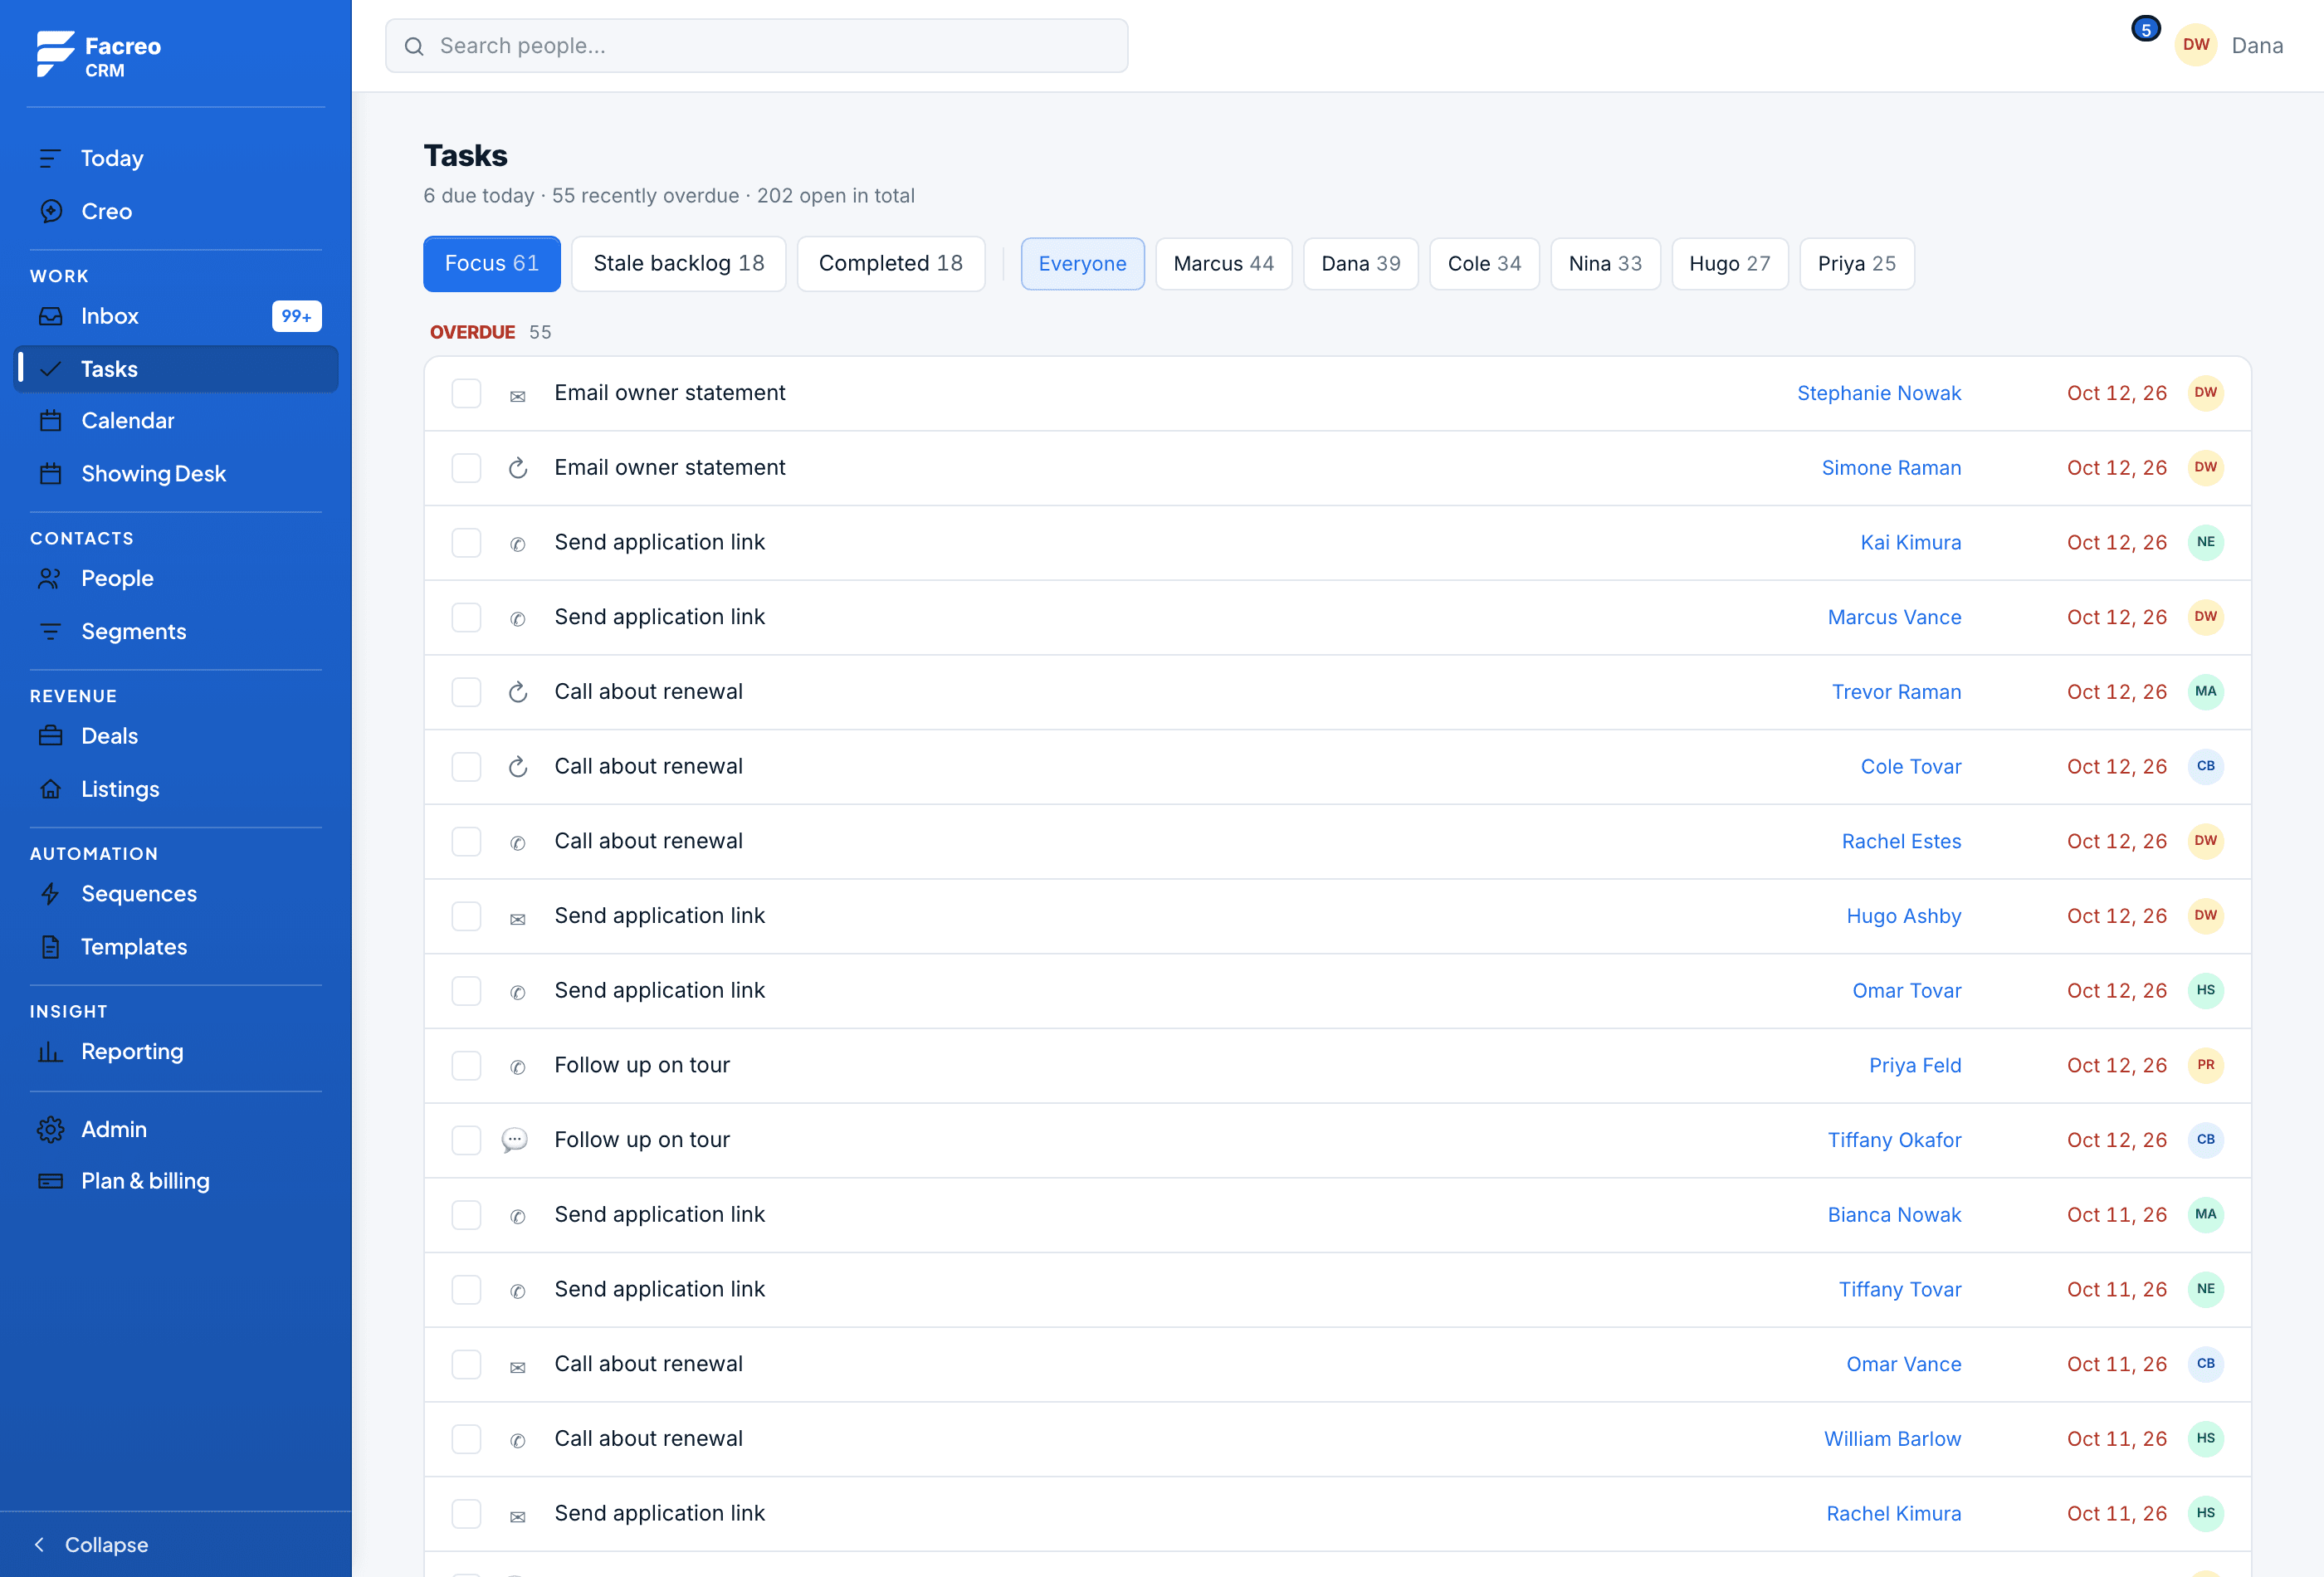2324x1577 pixels.
Task: Filter tasks by Nina 33
Action: 1605,264
